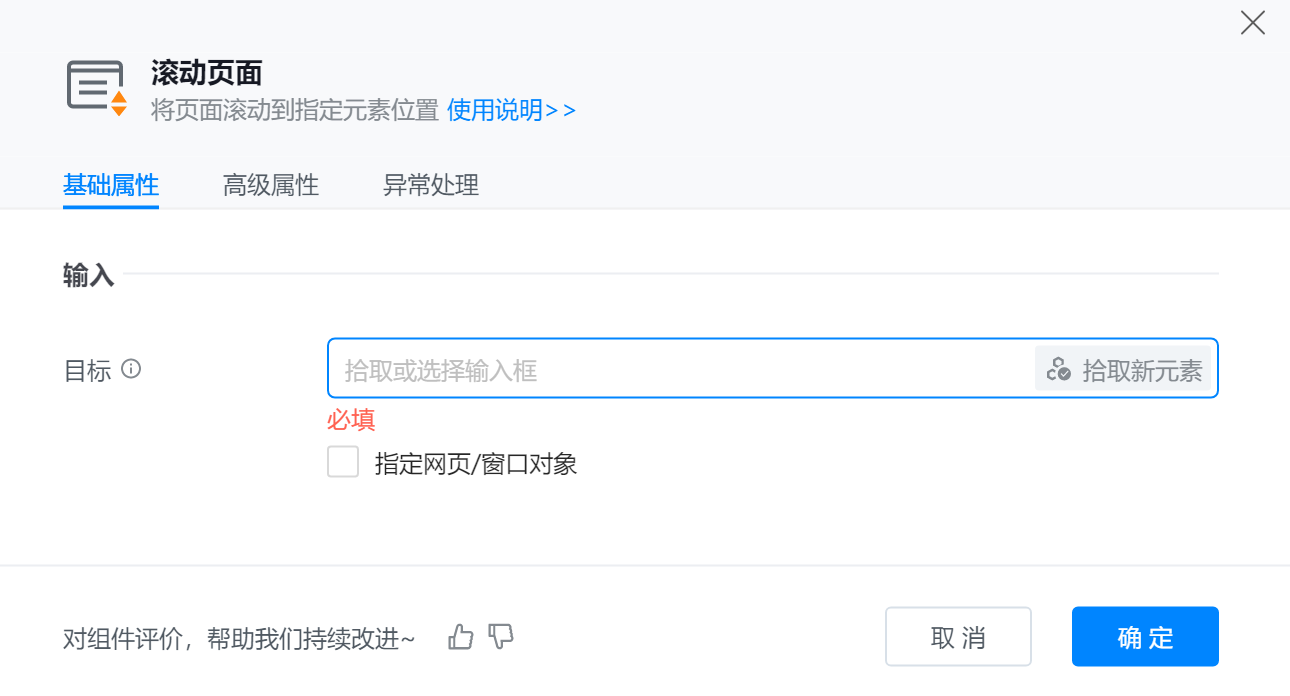Screen dimensions: 1290x696
Task: Click the 目标 field label
Action: [x=87, y=370]
